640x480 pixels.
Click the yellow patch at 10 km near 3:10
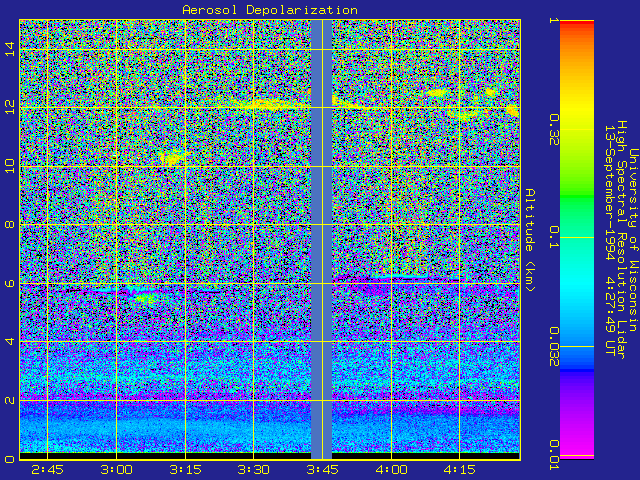tap(175, 157)
